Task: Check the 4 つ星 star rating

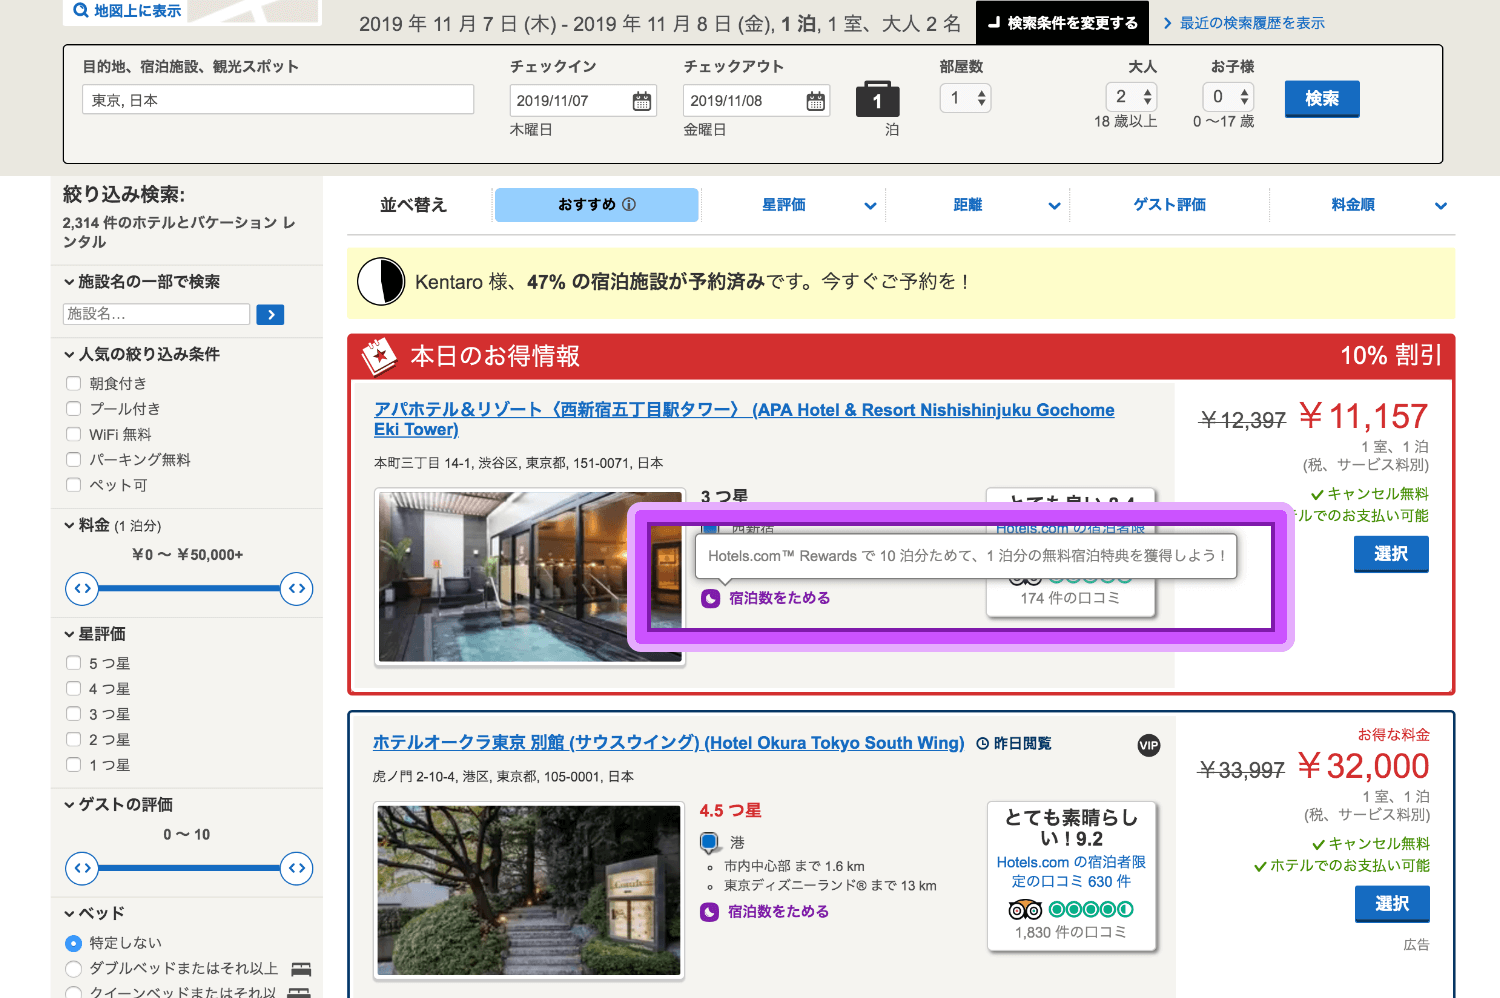Action: [73, 688]
